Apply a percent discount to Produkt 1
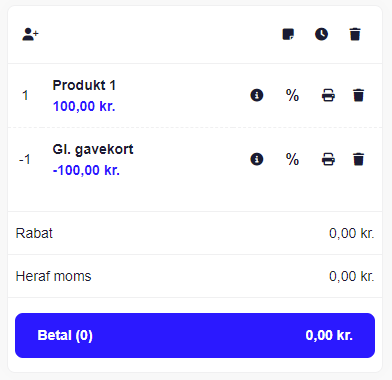 292,95
